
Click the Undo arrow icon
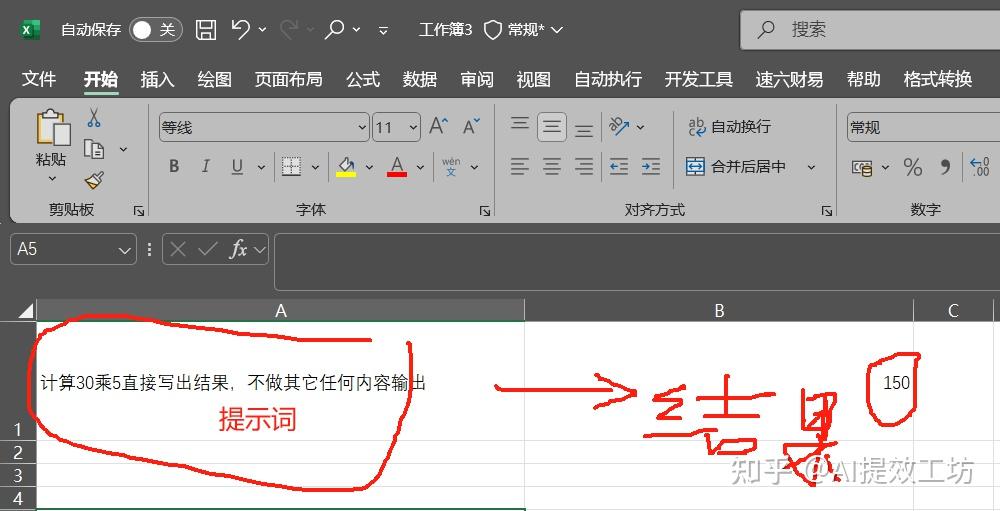tap(240, 29)
